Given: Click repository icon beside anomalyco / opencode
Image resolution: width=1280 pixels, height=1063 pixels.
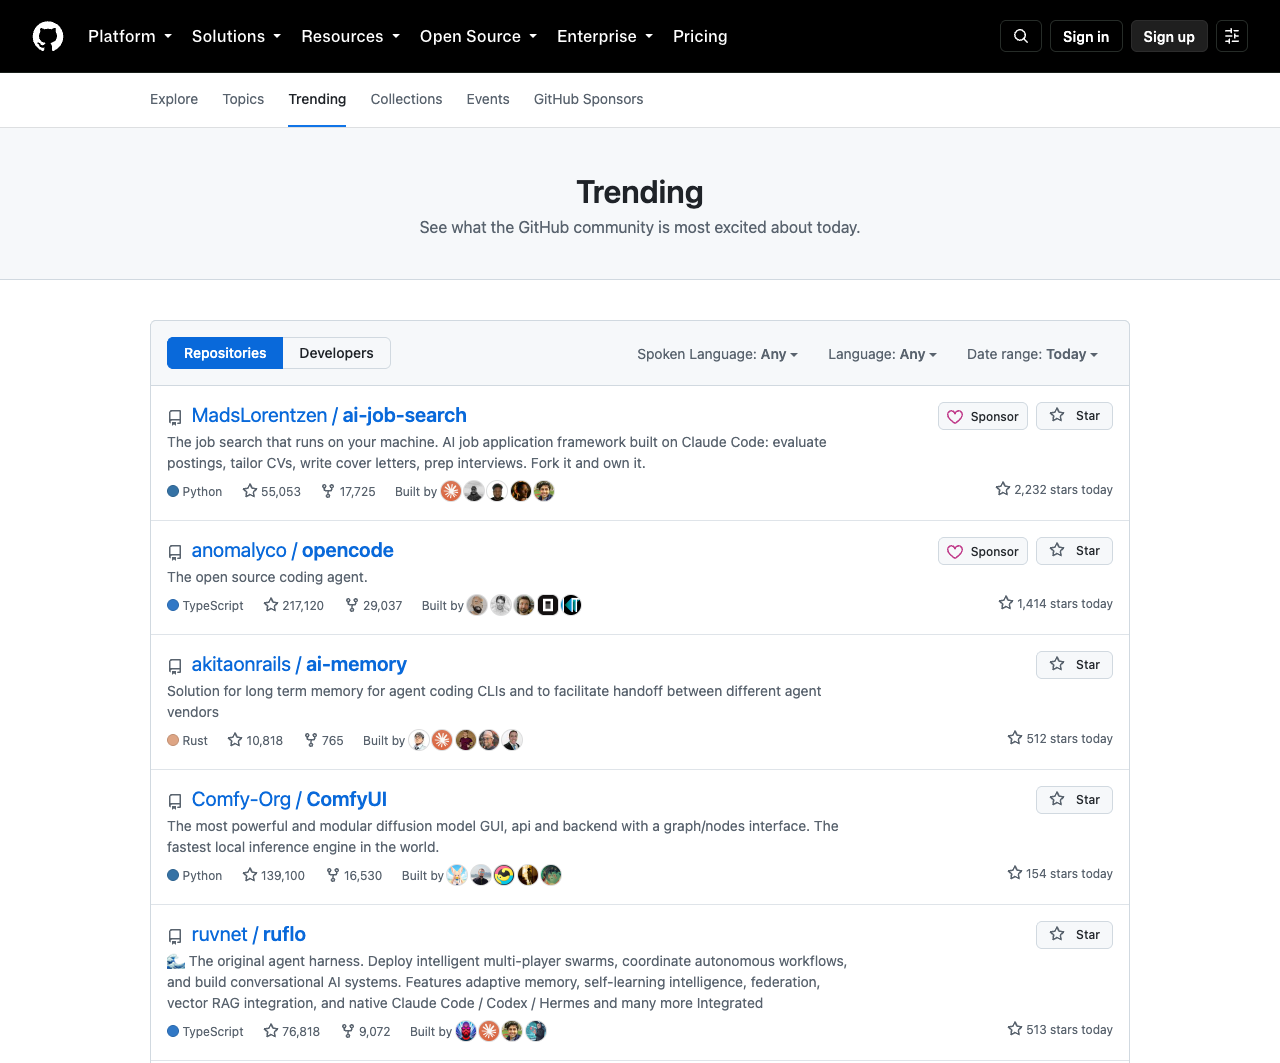Looking at the screenshot, I should pos(175,552).
